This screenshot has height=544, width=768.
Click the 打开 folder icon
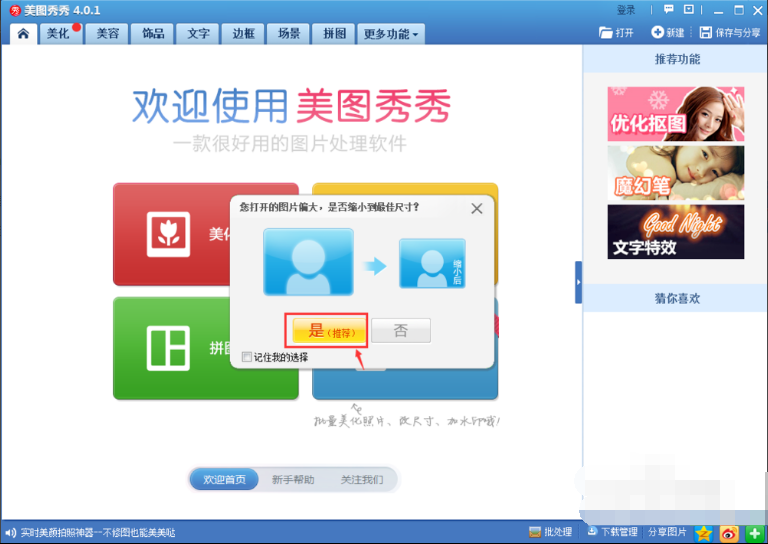(x=606, y=33)
